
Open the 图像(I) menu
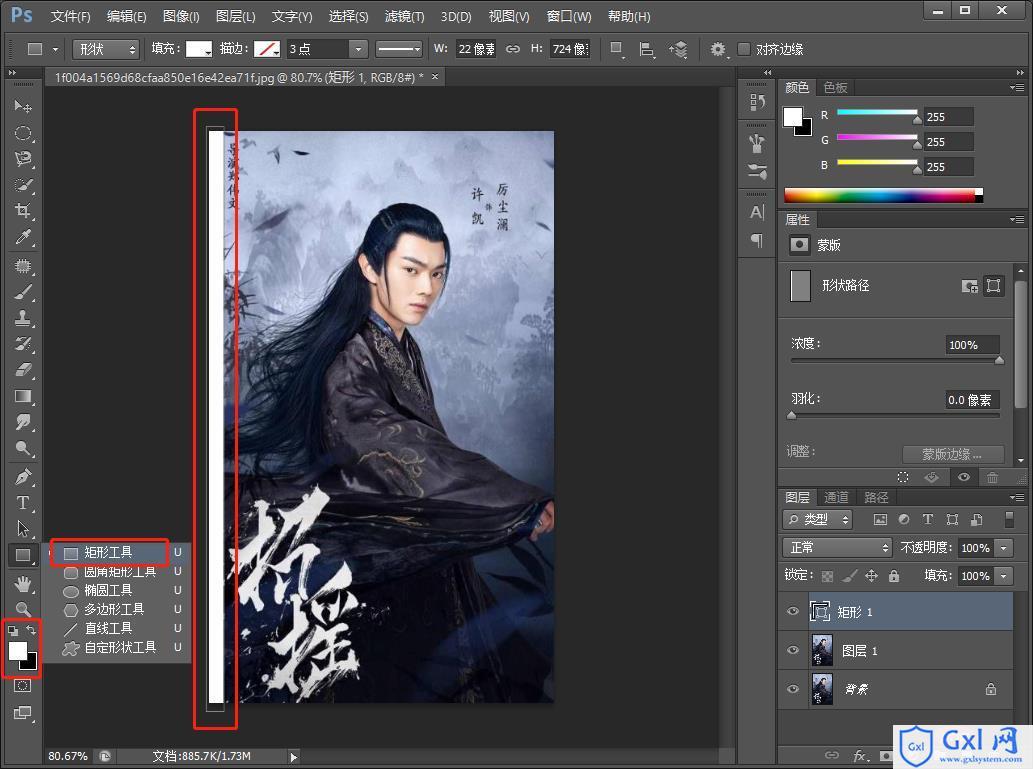pos(181,16)
